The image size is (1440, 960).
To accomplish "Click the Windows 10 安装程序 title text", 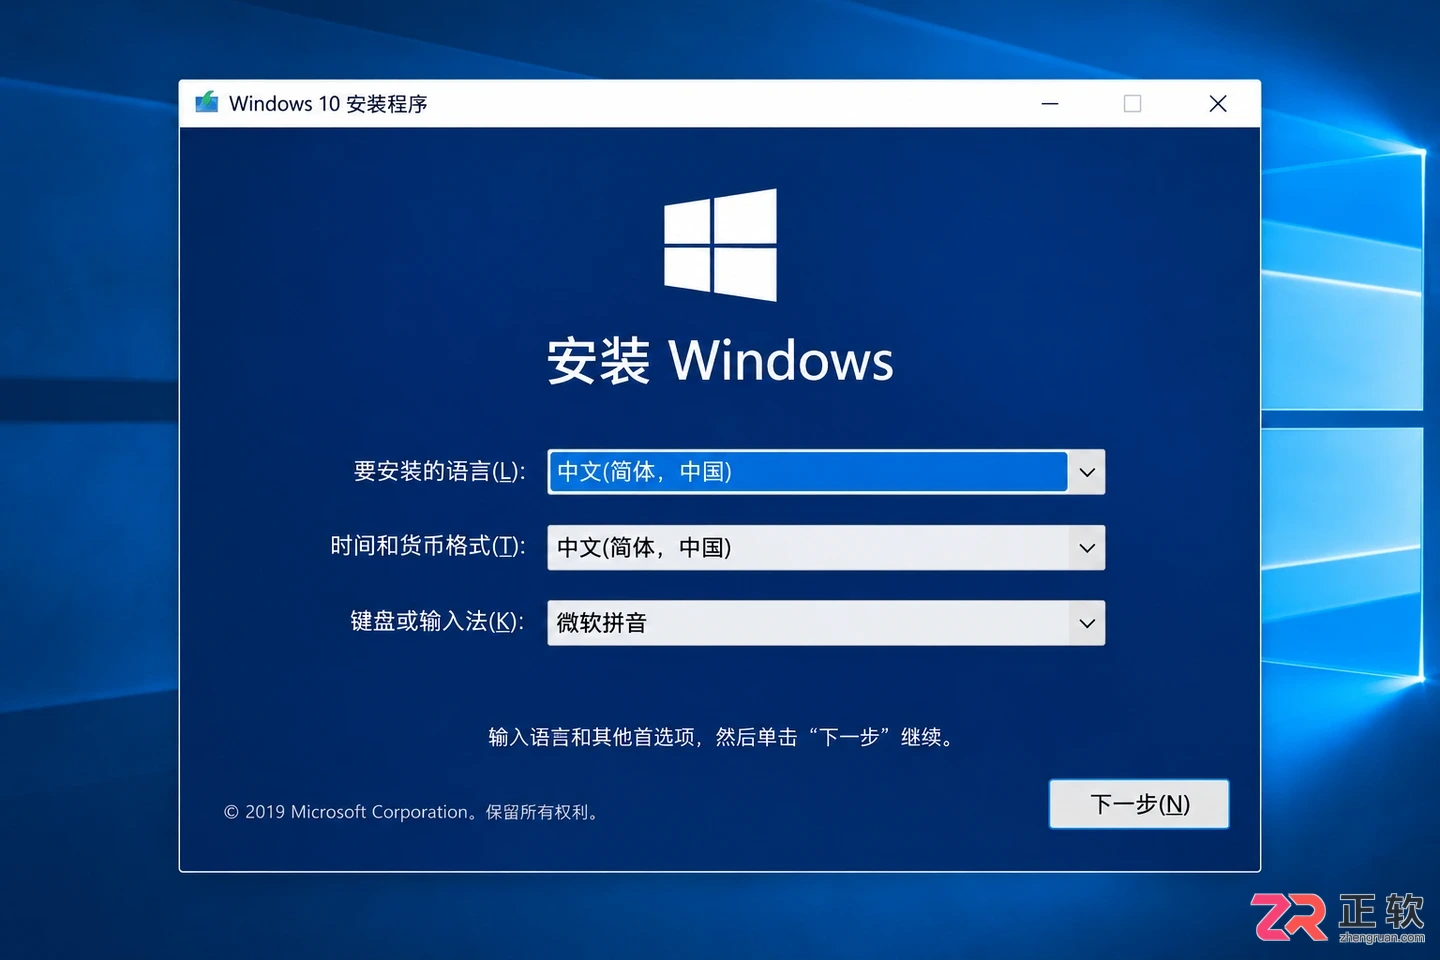I will pos(328,104).
